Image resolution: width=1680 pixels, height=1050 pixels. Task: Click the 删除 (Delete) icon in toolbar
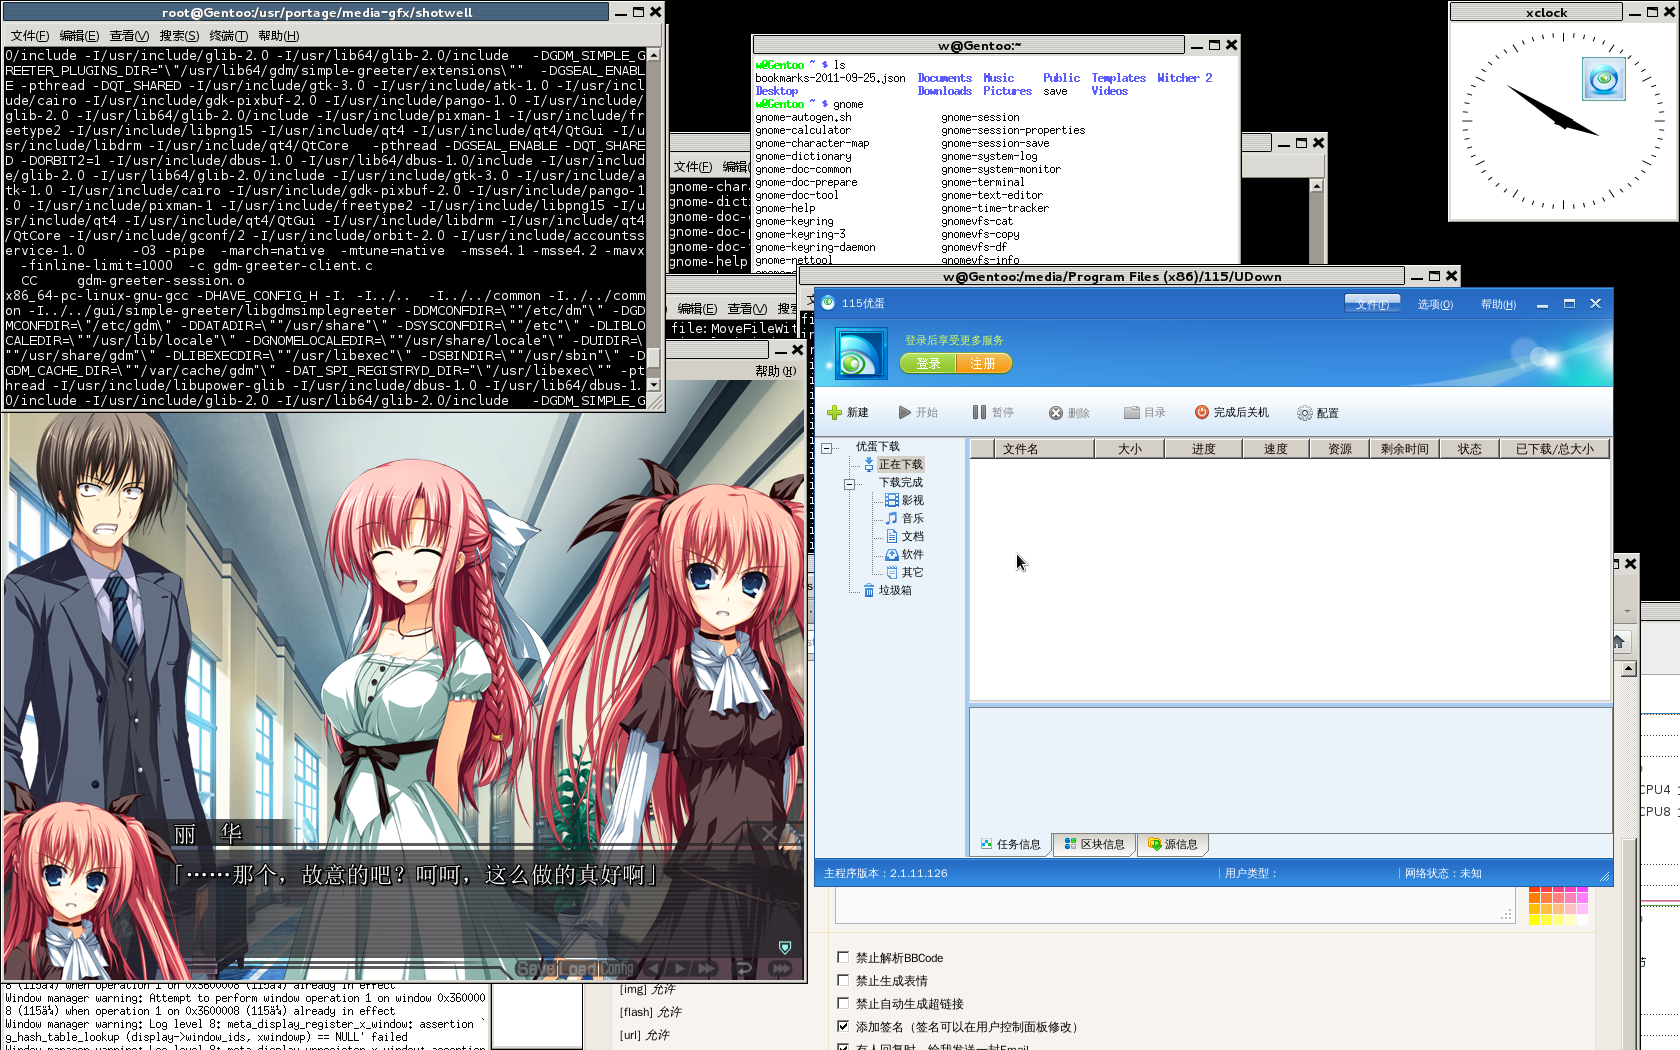pyautogui.click(x=1056, y=413)
